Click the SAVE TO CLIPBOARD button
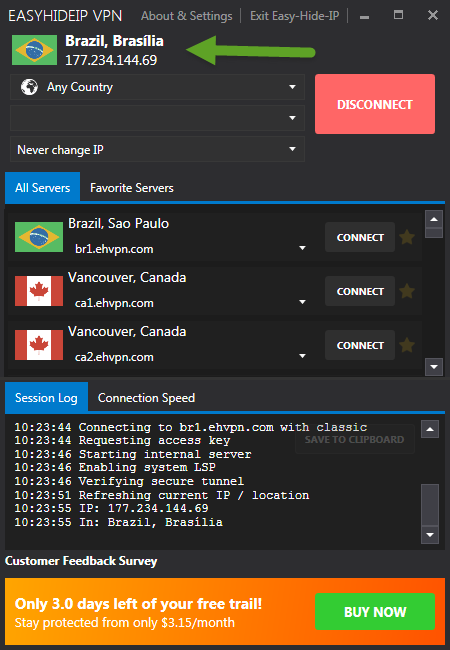This screenshot has width=450, height=650. [355, 439]
